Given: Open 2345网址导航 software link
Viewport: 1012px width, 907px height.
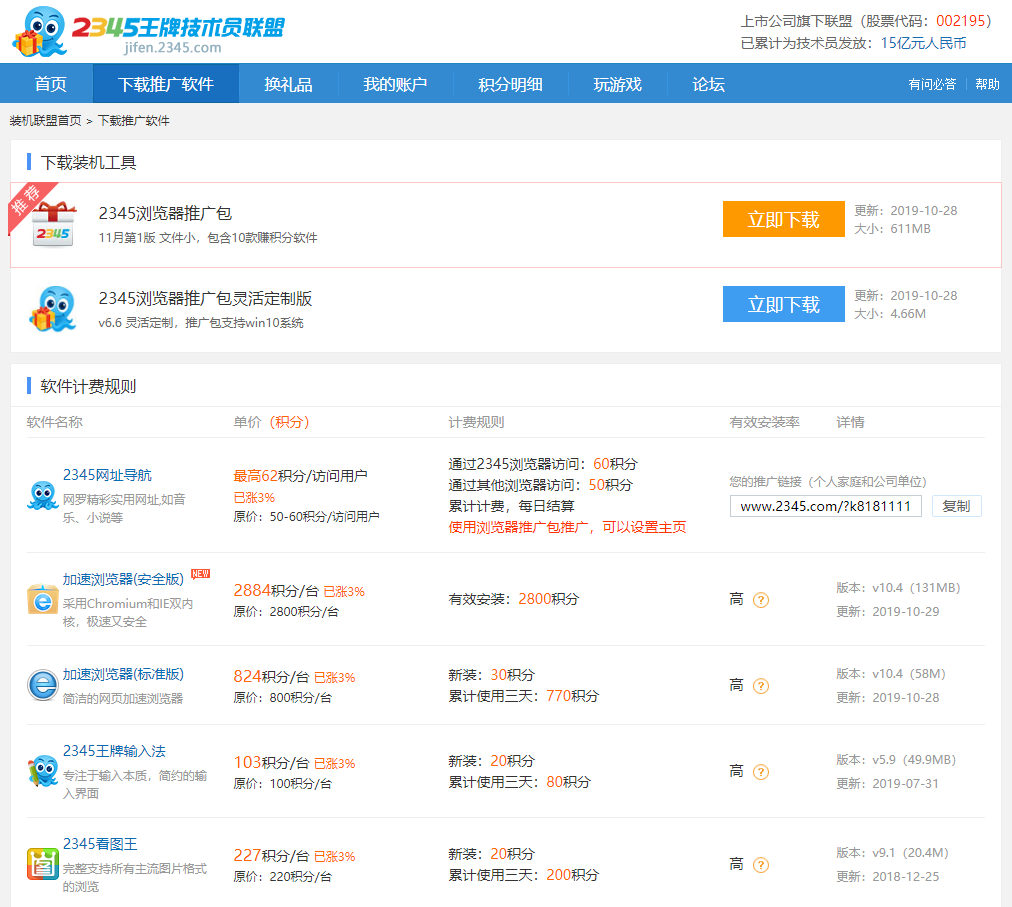Looking at the screenshot, I should click(107, 475).
